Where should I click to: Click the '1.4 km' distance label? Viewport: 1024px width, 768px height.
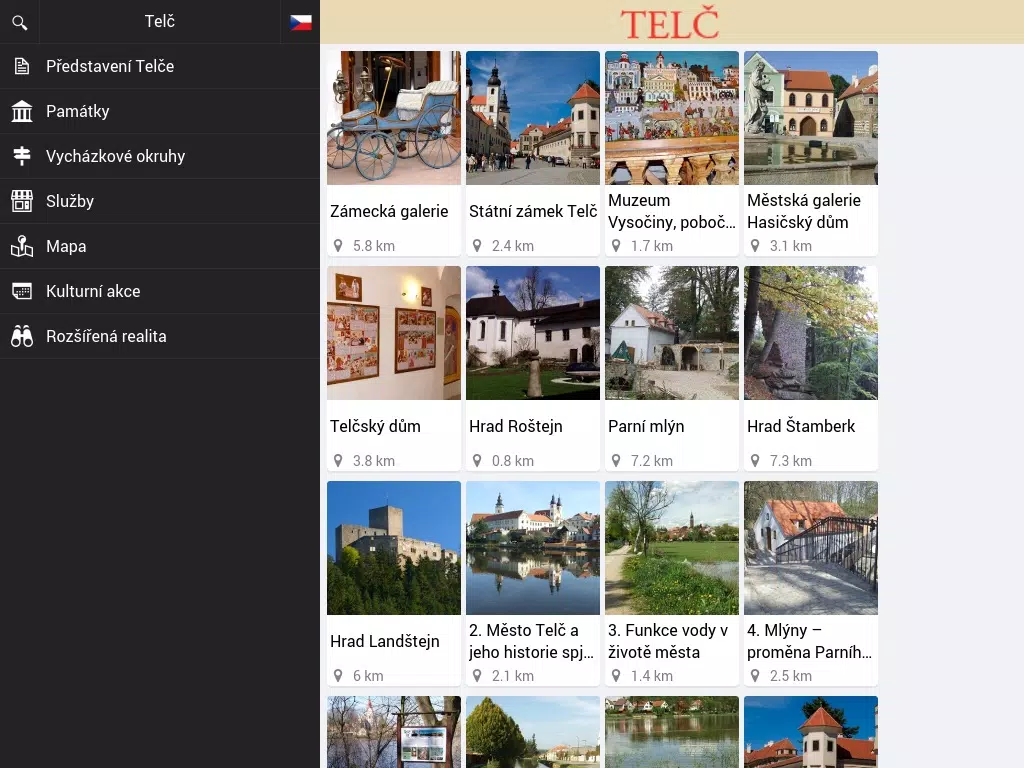coord(652,676)
